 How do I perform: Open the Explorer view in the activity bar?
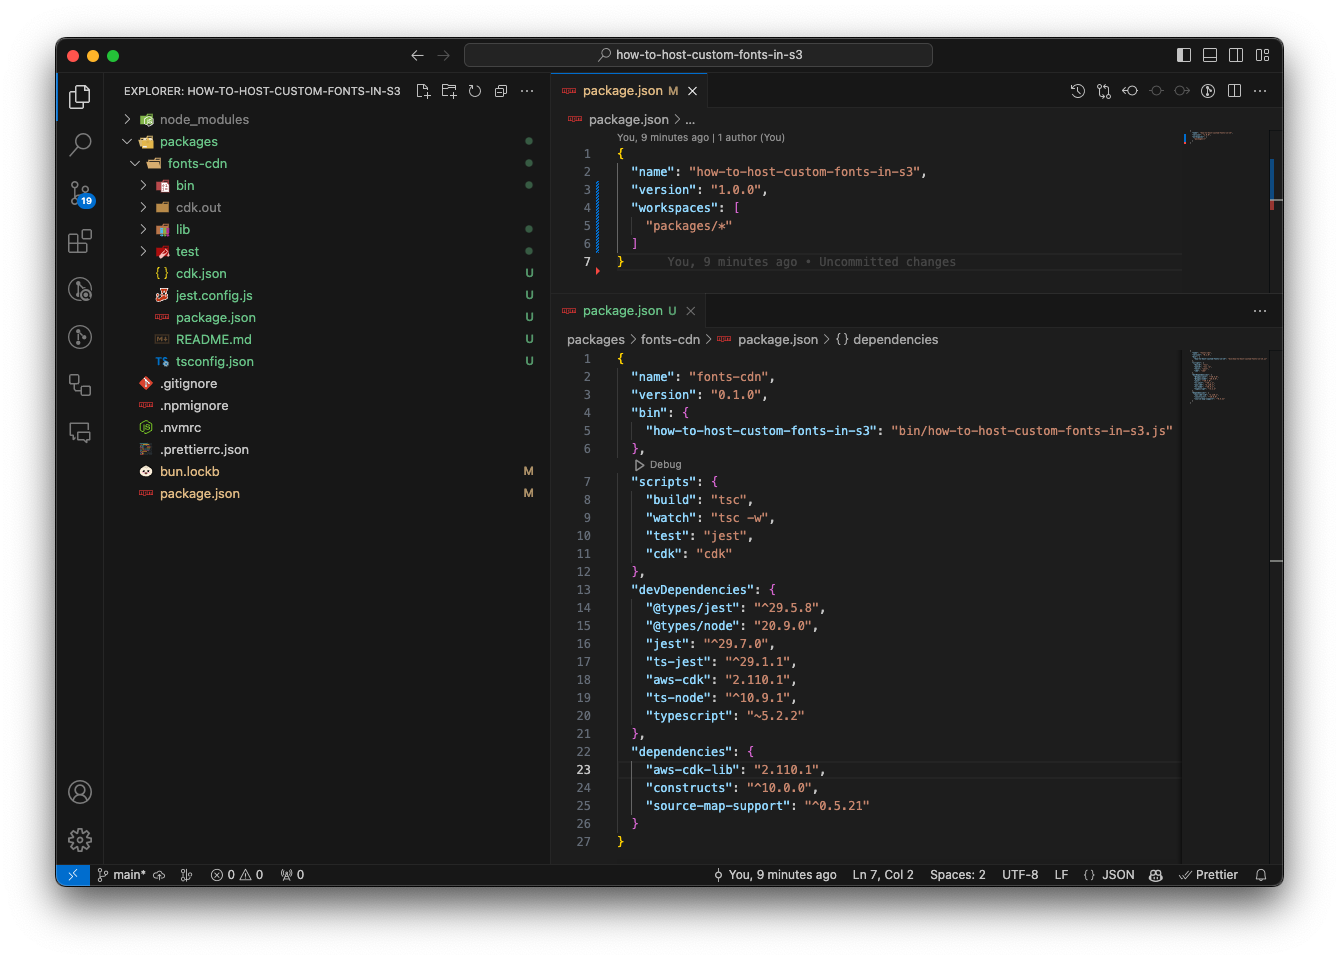(80, 97)
